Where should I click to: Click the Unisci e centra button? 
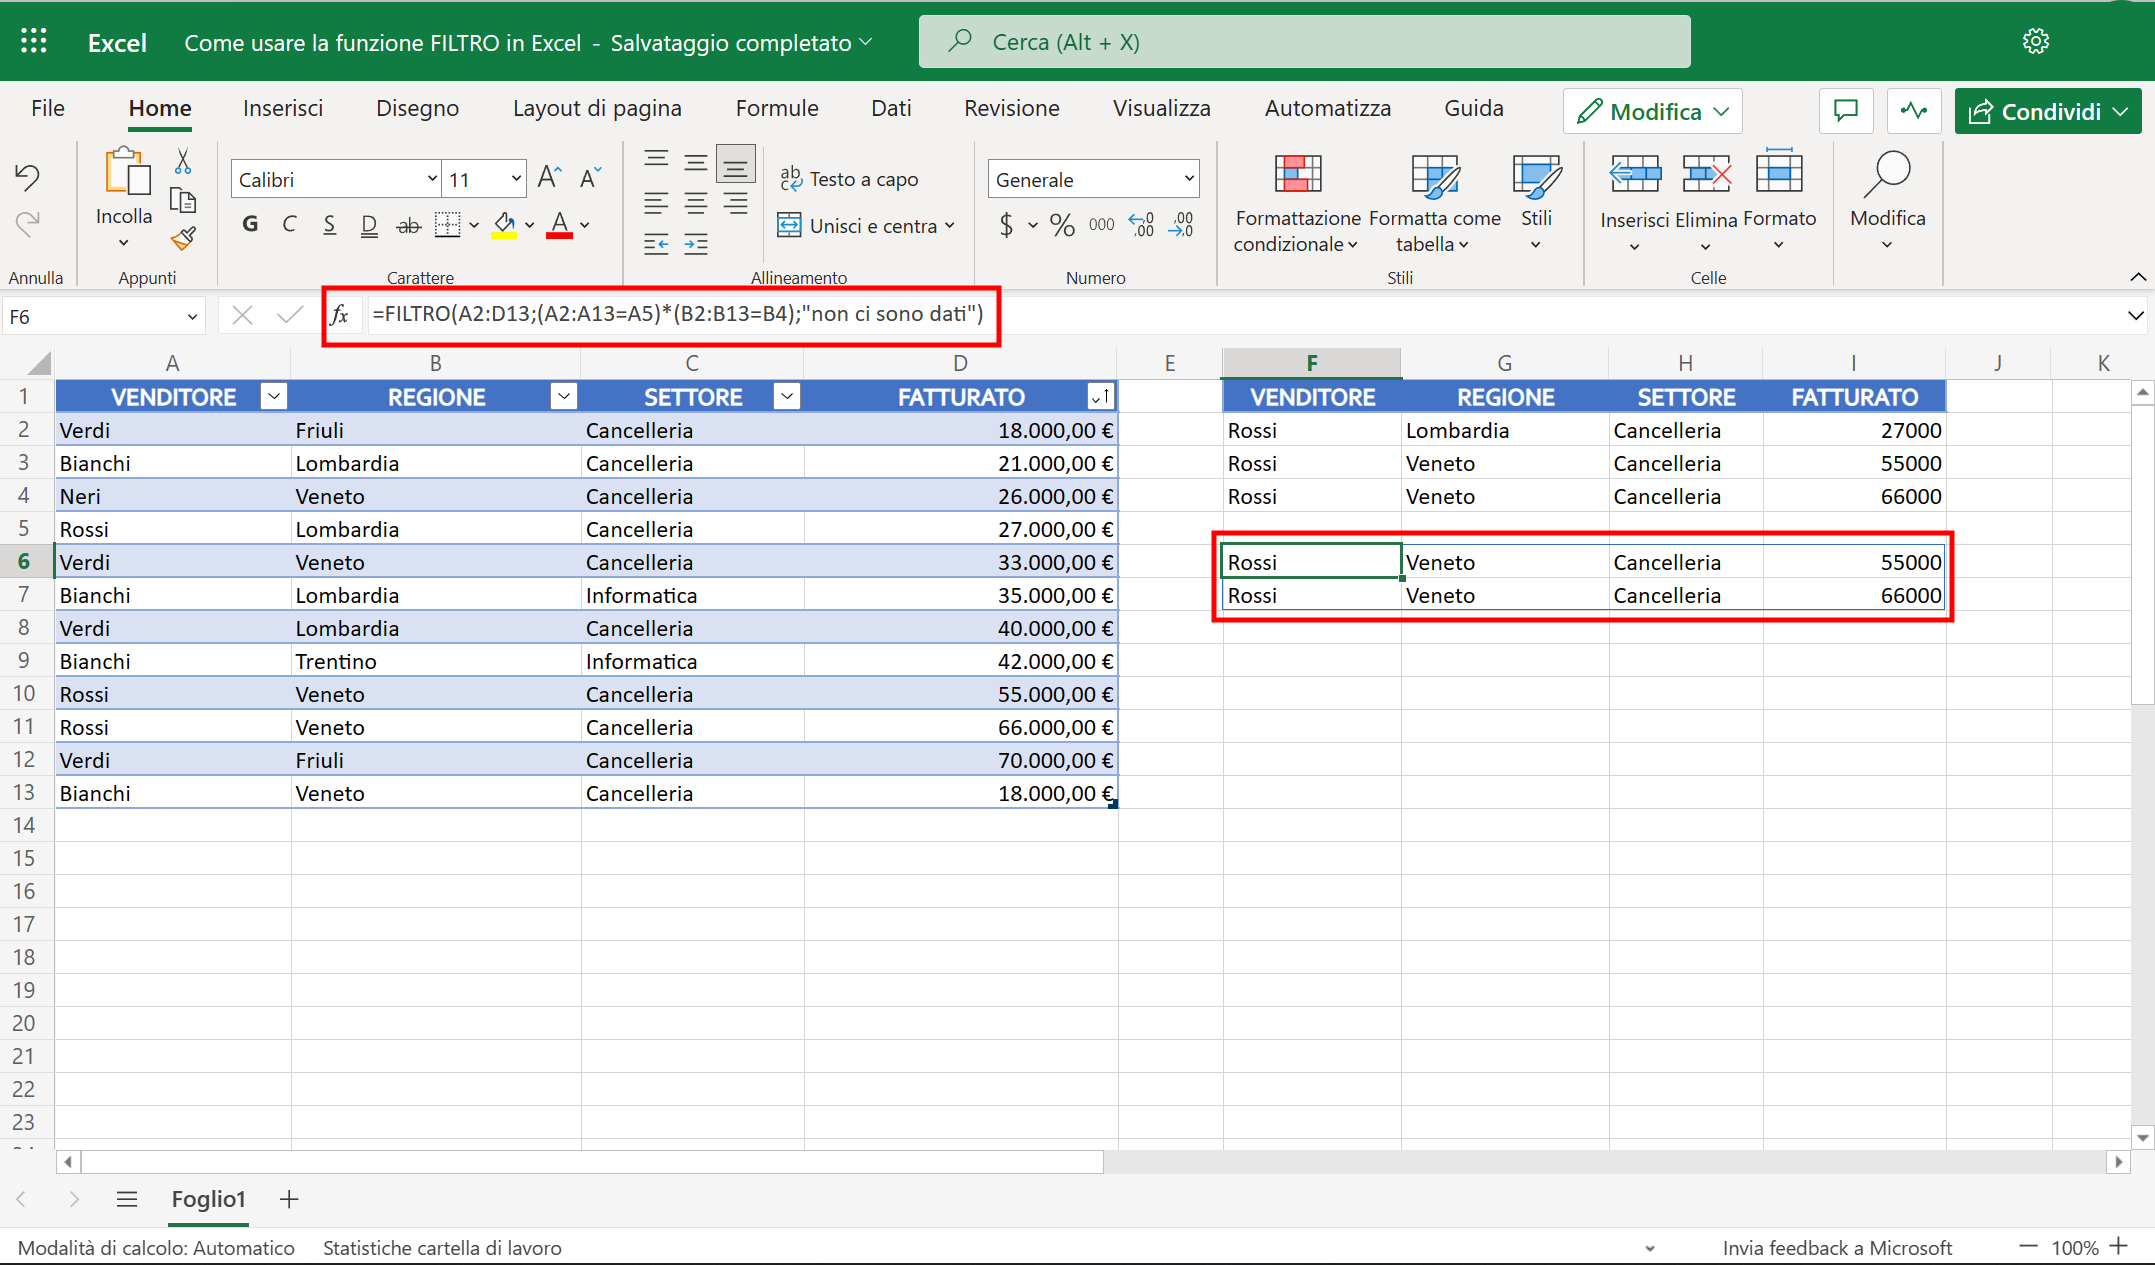point(865,225)
